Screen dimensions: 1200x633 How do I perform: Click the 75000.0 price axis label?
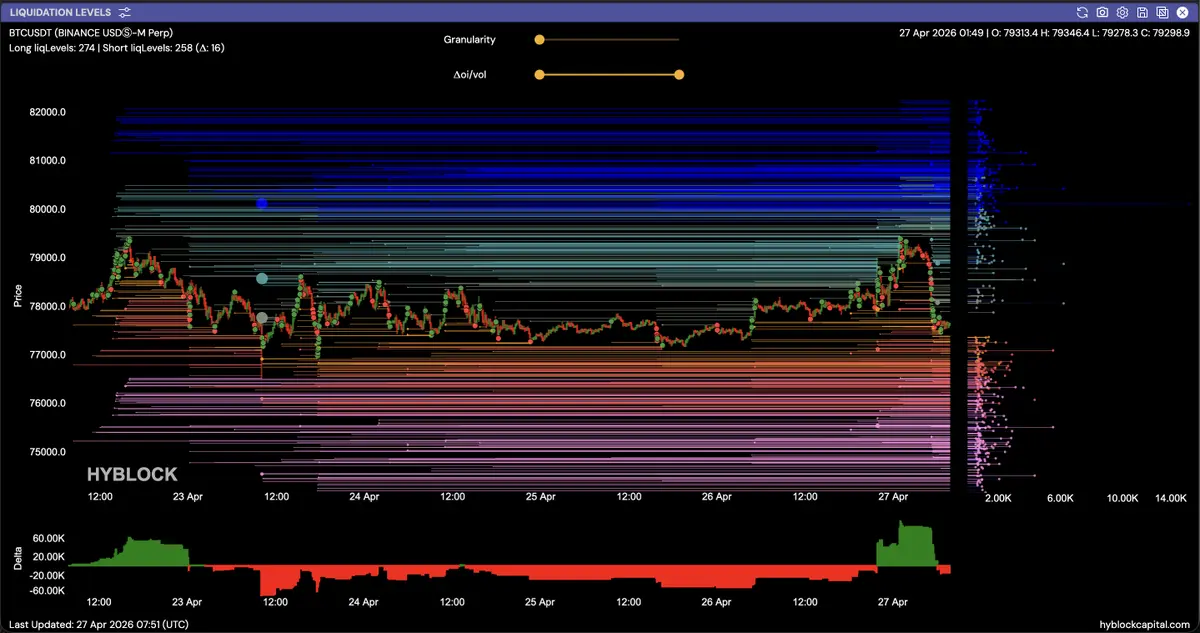(x=47, y=451)
